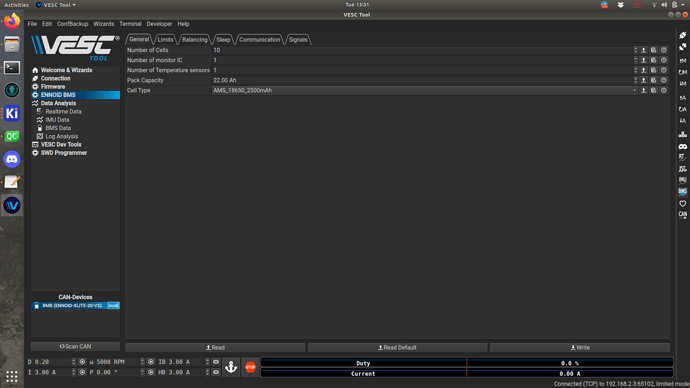Toggle RT realtime data streaming icon

pyautogui.click(x=683, y=157)
